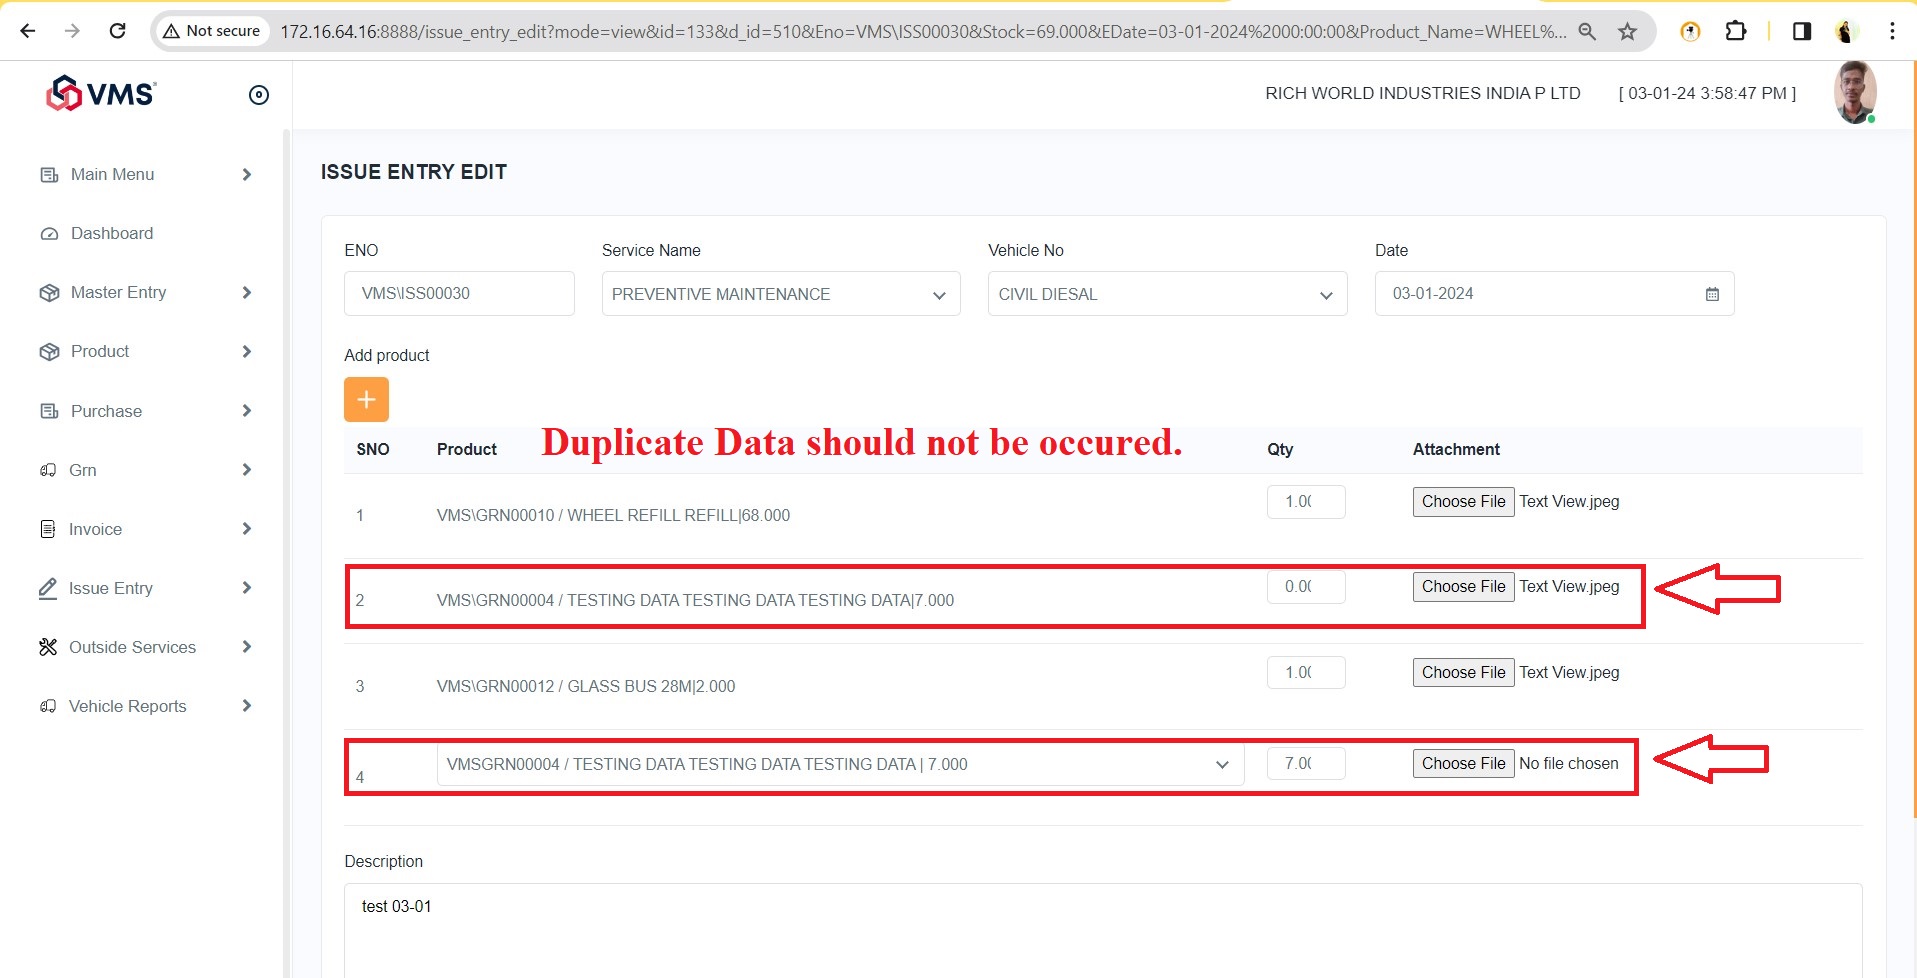This screenshot has width=1917, height=978.
Task: Click Choose File for row 4
Action: tap(1463, 764)
